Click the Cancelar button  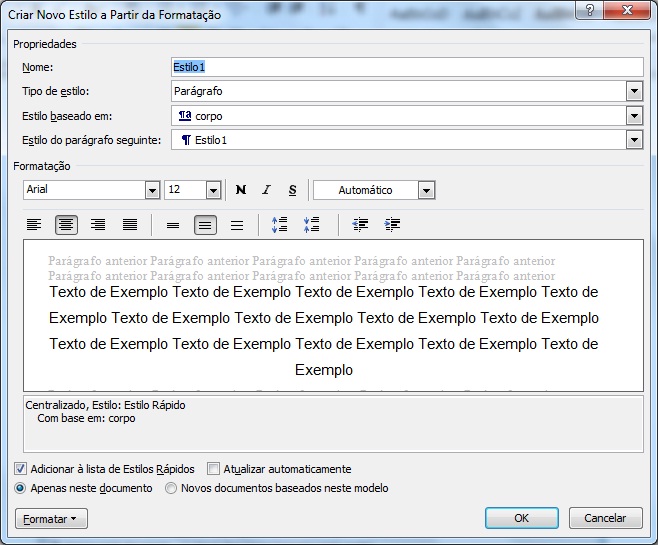tap(605, 518)
